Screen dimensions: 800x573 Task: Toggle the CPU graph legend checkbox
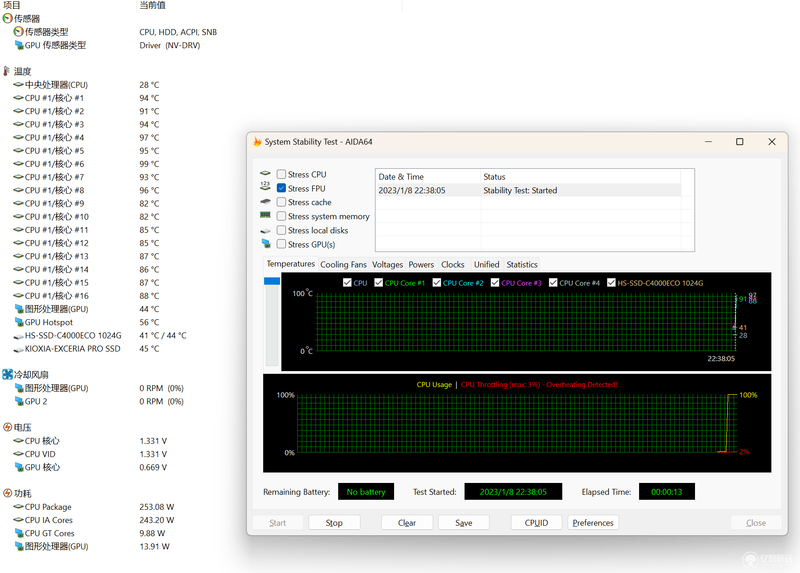pyautogui.click(x=347, y=283)
